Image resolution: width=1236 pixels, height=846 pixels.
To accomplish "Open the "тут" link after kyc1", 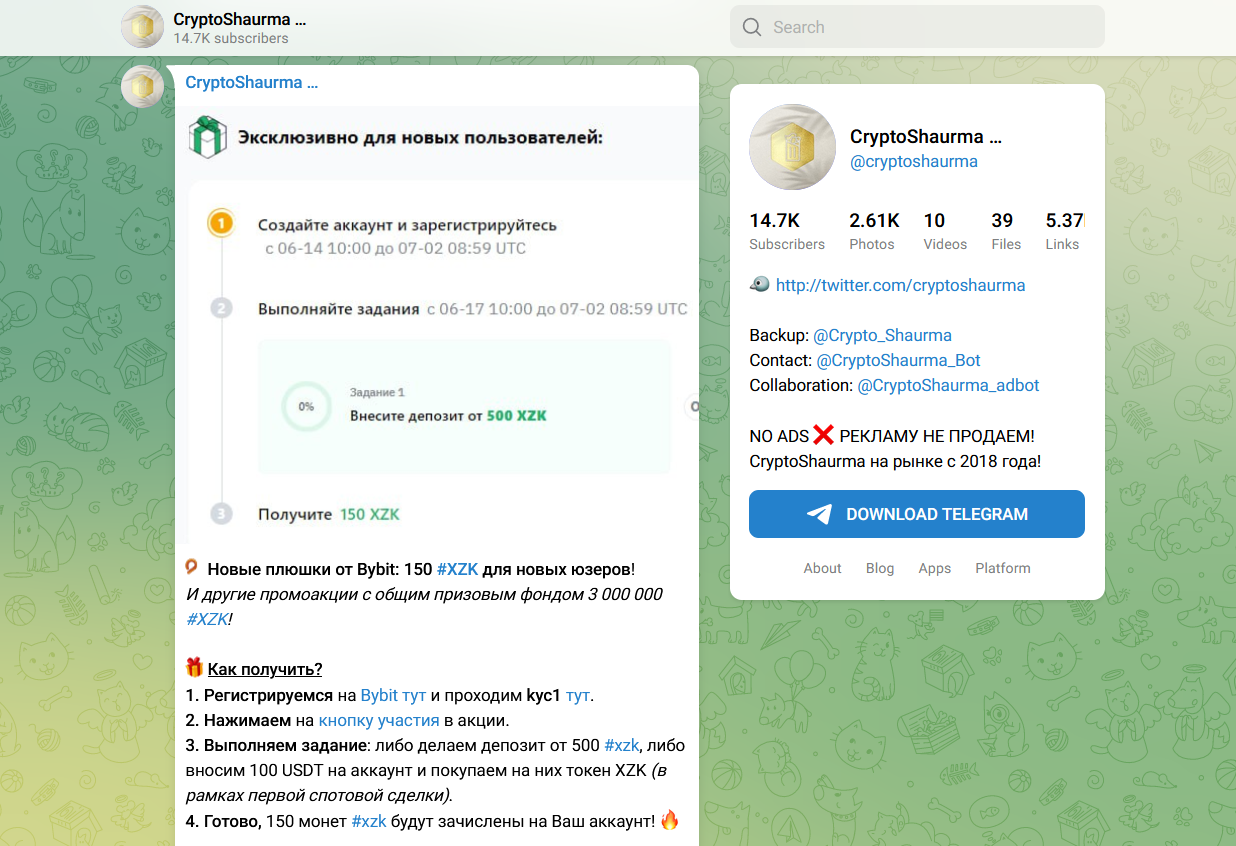I will click(x=578, y=695).
